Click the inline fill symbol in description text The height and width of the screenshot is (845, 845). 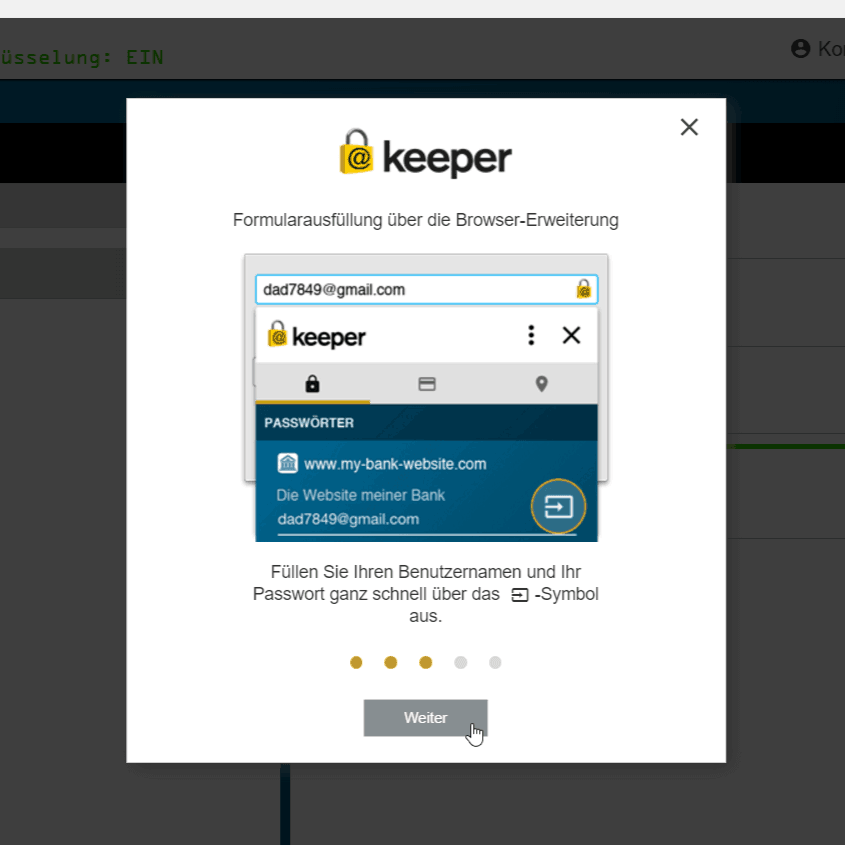520,595
